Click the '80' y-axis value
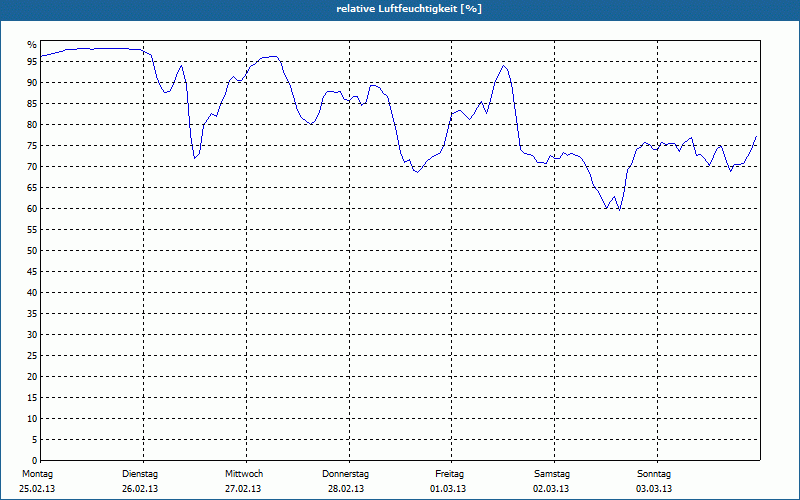 point(32,124)
